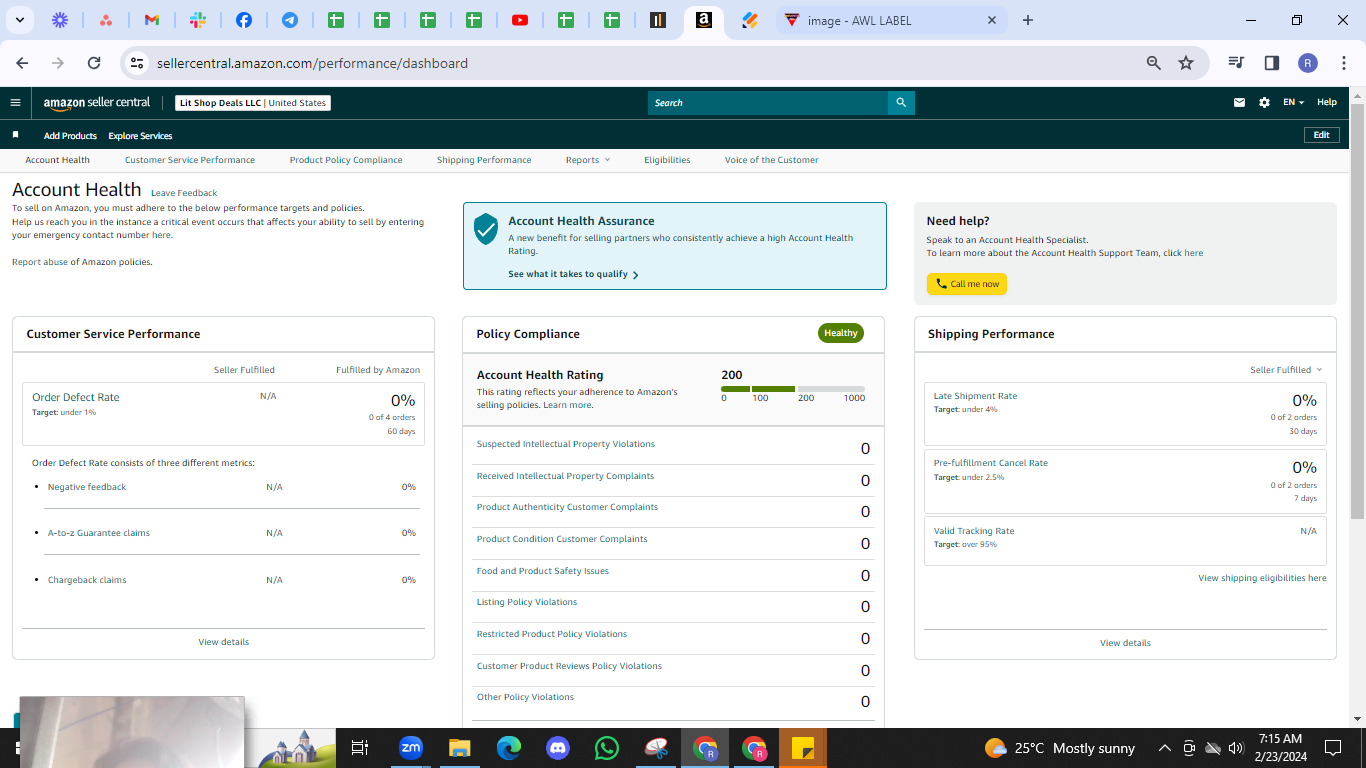Click the Call me now button
The height and width of the screenshot is (768, 1366).
pyautogui.click(x=967, y=284)
